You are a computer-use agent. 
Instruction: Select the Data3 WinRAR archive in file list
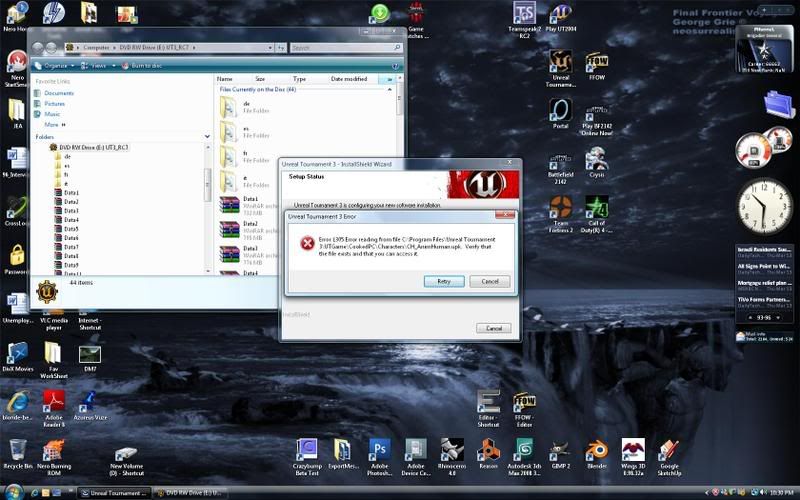pos(246,255)
